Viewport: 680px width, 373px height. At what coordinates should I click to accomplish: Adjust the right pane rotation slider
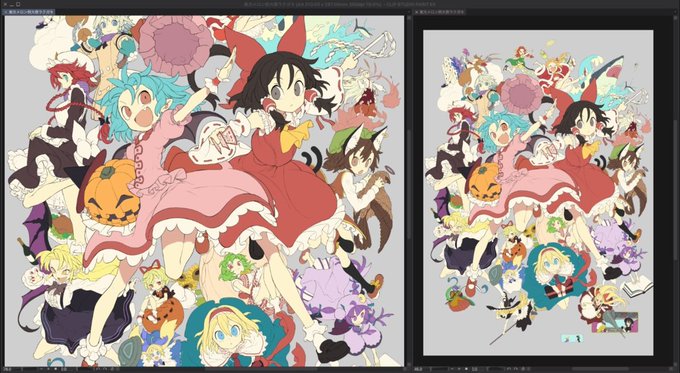(x=496, y=369)
